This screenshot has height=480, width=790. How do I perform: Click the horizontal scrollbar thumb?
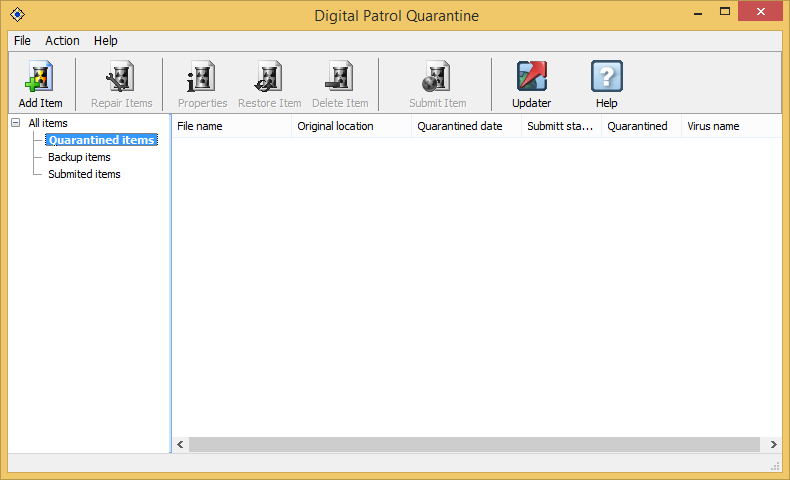tap(474, 445)
